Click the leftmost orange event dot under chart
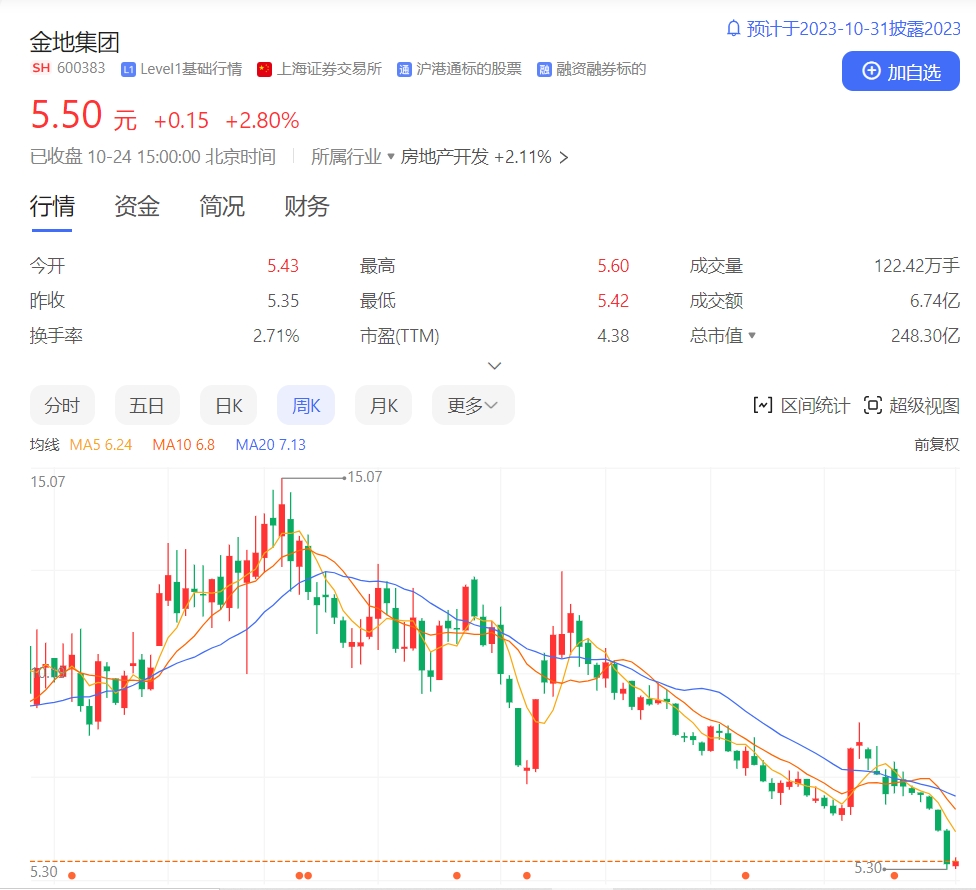The image size is (976, 890). coord(72,876)
